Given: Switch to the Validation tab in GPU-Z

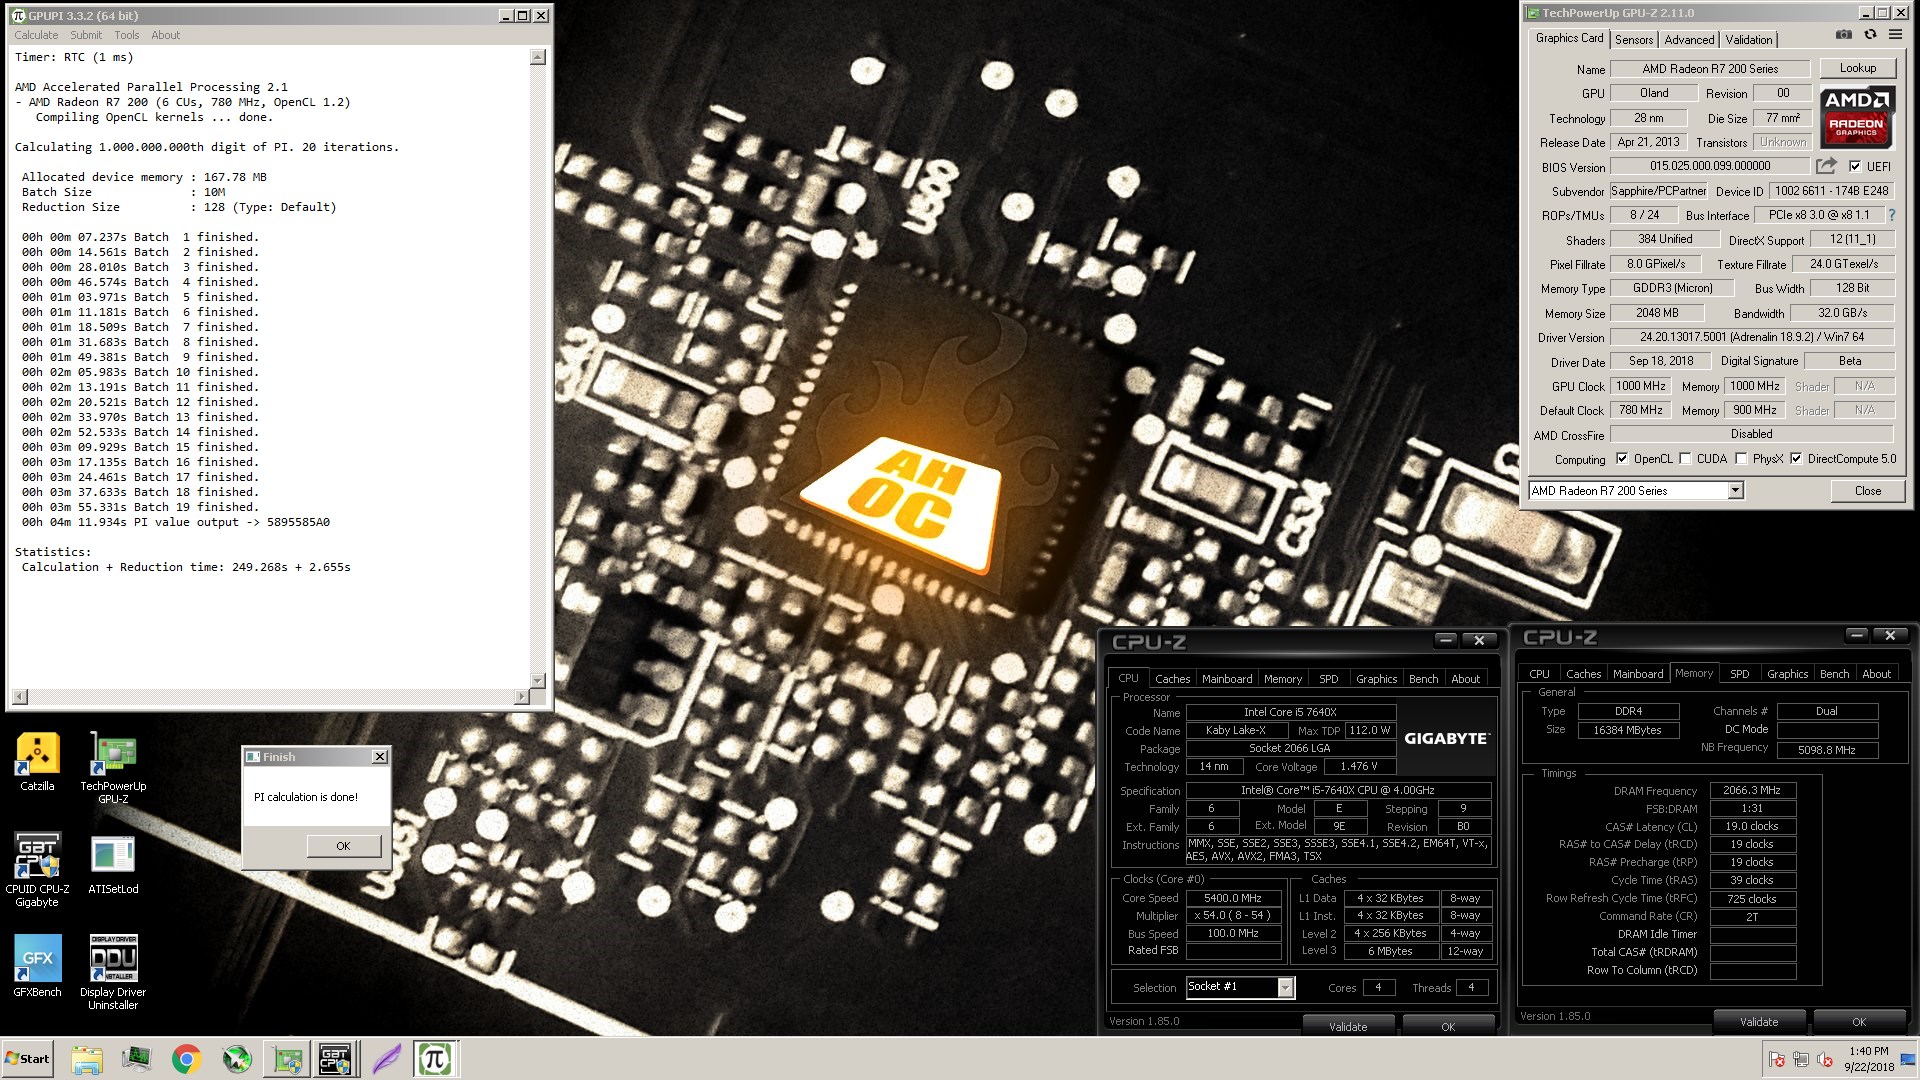Looking at the screenshot, I should tap(1749, 40).
